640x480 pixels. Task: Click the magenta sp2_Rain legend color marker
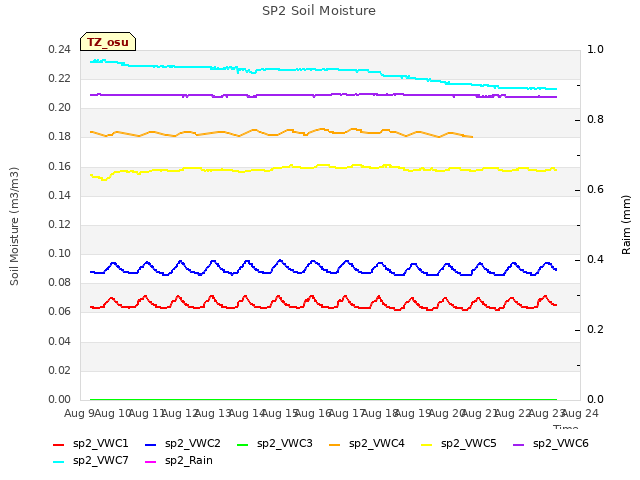(151, 462)
